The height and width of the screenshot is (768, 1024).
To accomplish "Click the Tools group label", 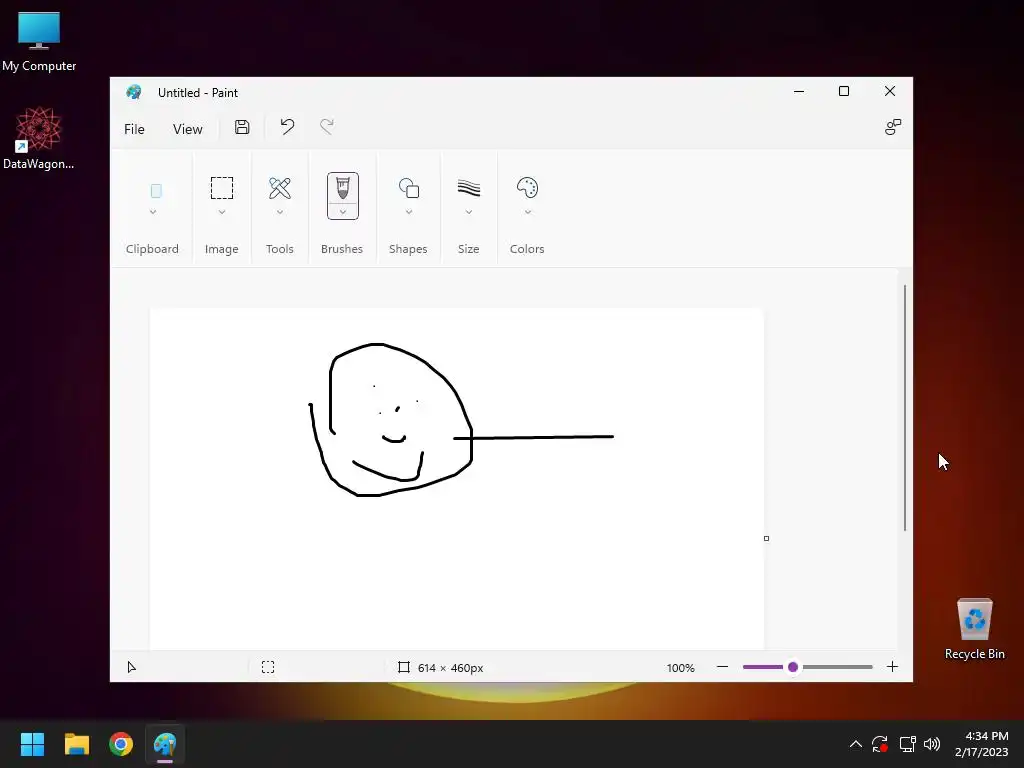I will pyautogui.click(x=280, y=249).
